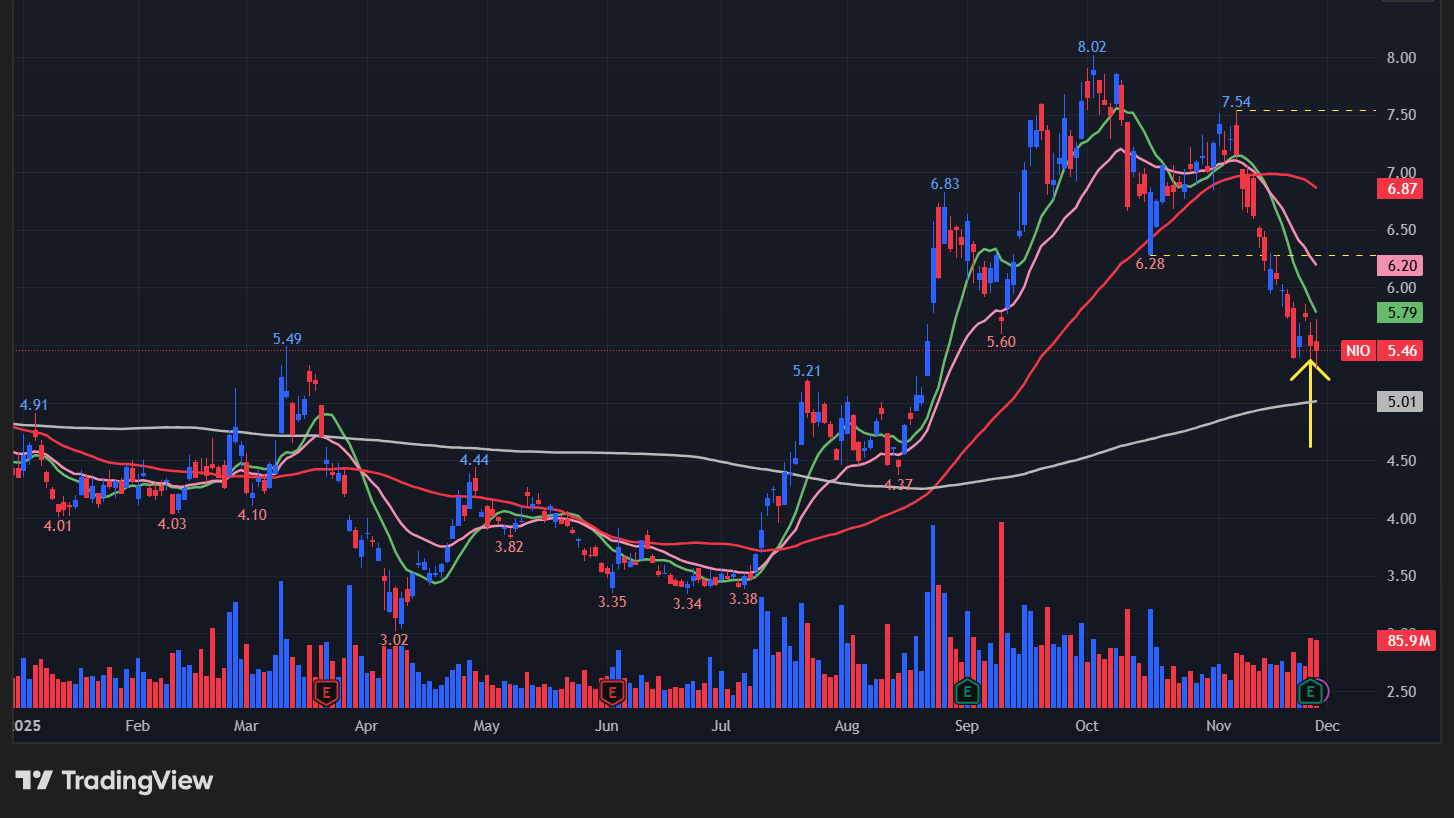Select the yellow up arrow annotation
This screenshot has width=1454, height=818.
click(x=1310, y=400)
